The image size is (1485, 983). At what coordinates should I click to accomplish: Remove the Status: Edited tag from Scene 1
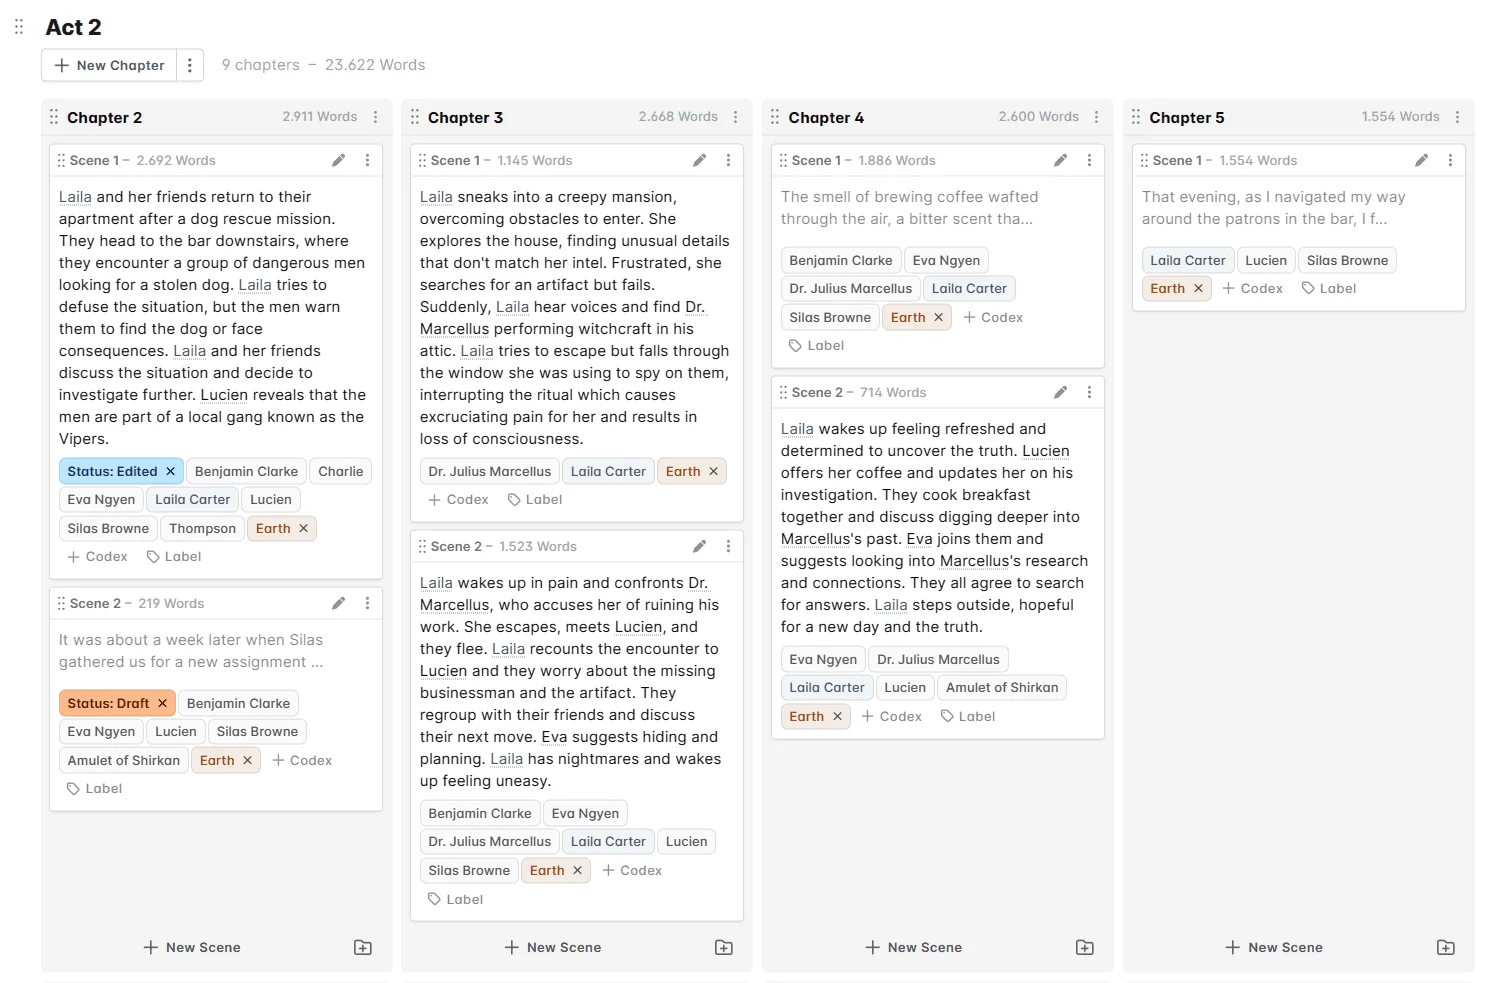tap(171, 471)
